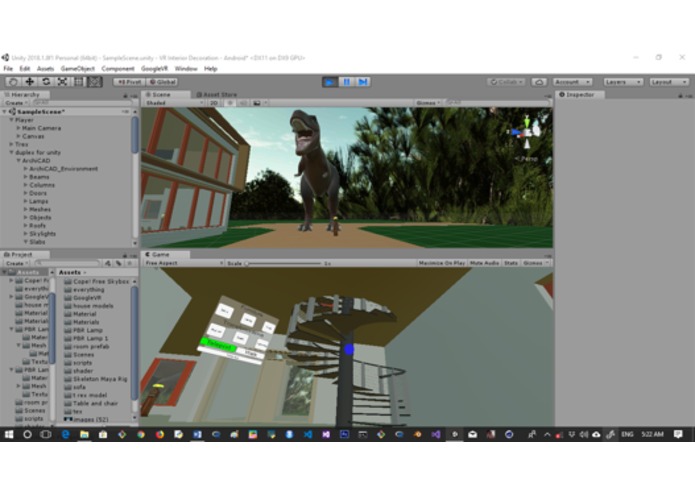Open the File menu
Viewport: 695px width, 494px height.
8,69
